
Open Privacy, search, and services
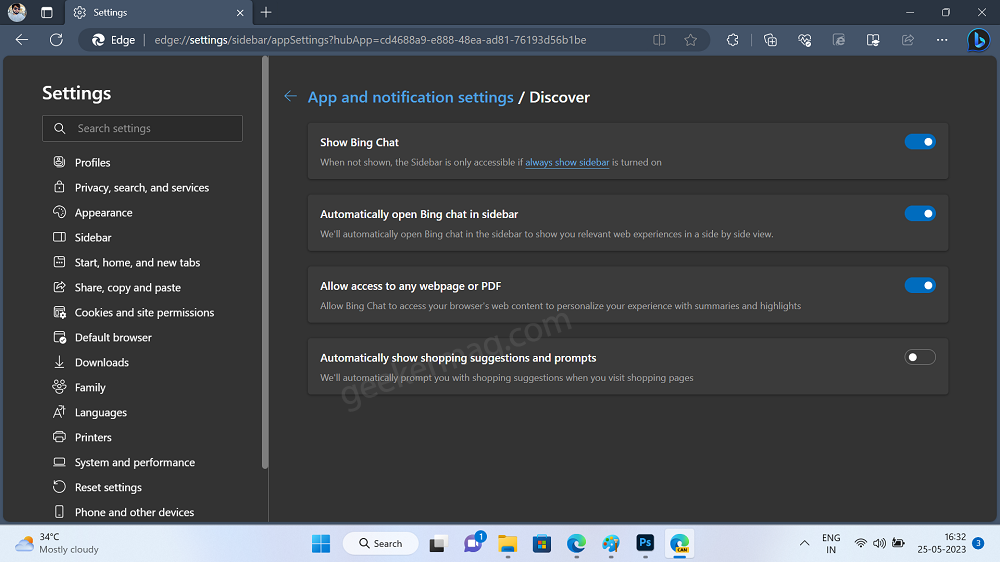(142, 188)
